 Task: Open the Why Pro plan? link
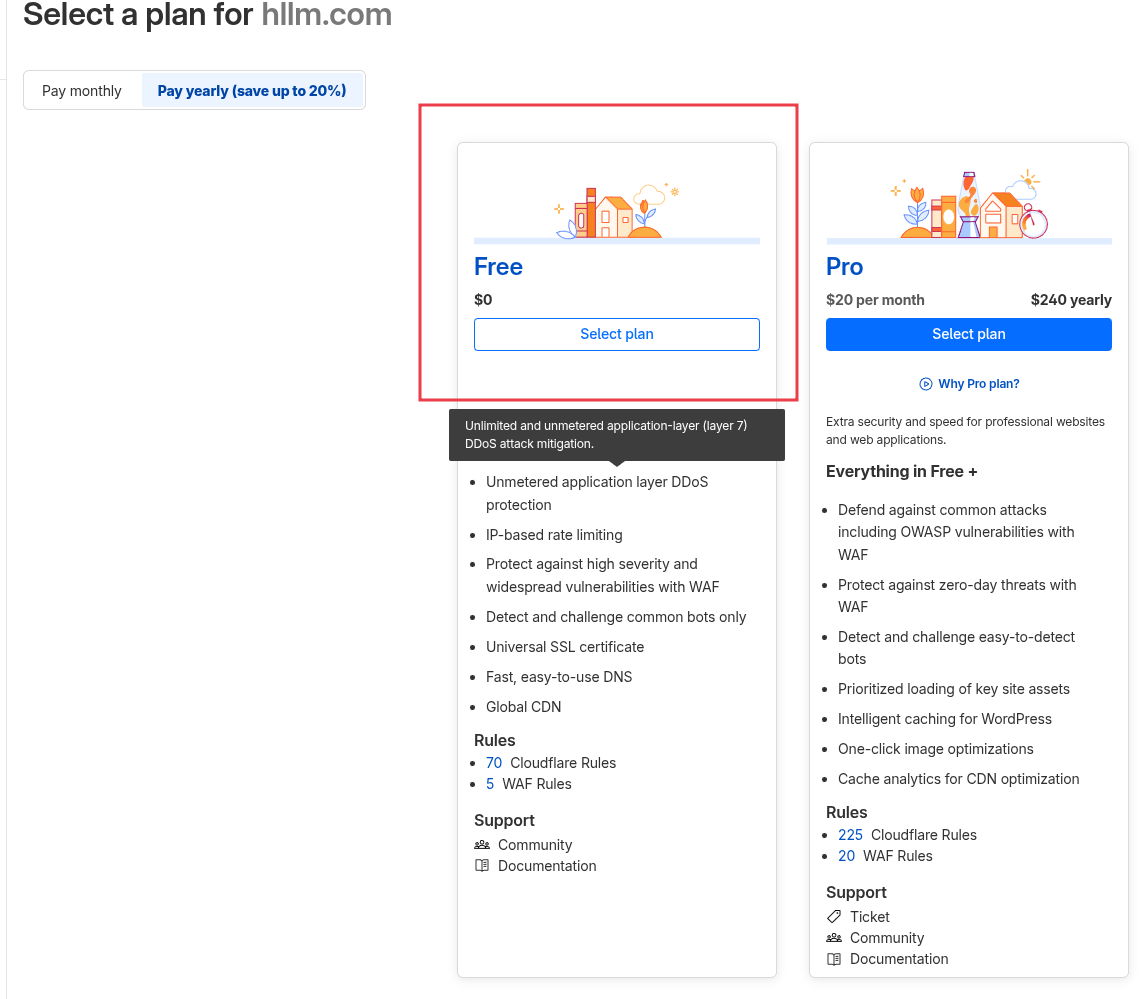coord(978,384)
